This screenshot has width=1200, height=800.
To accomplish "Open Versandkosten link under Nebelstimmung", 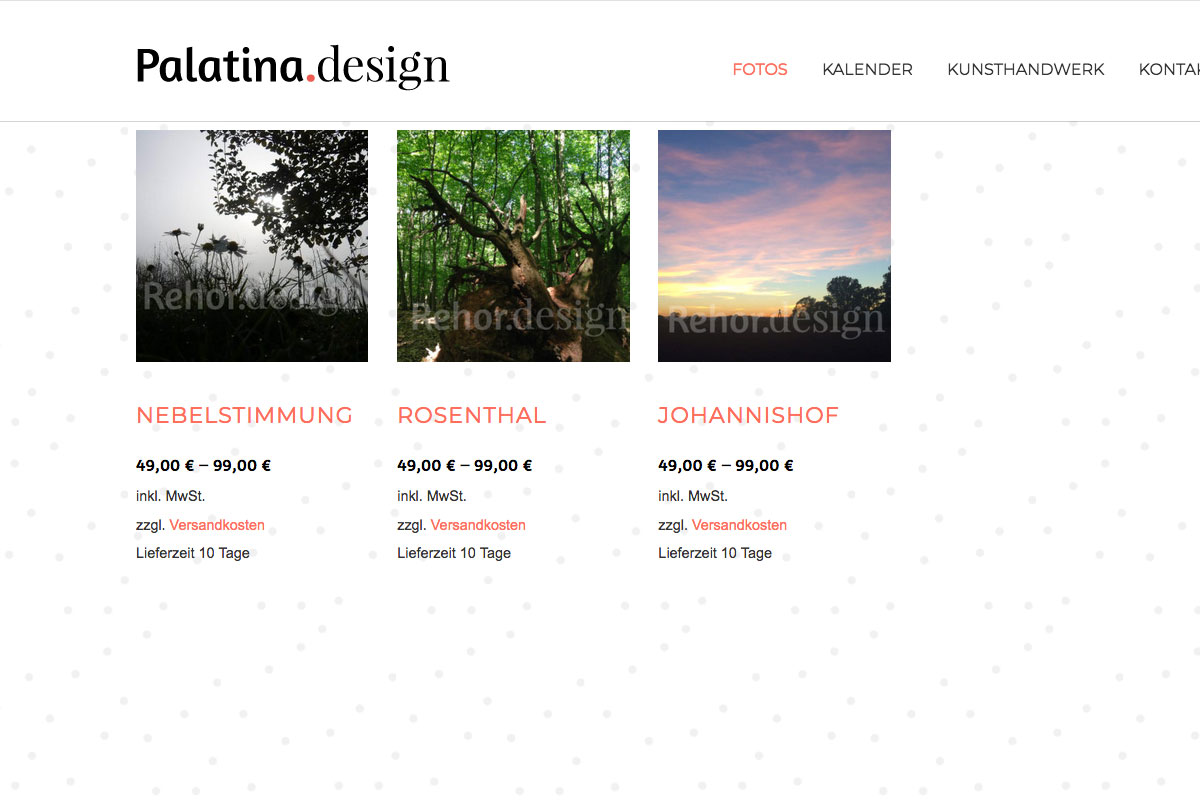I will (217, 525).
